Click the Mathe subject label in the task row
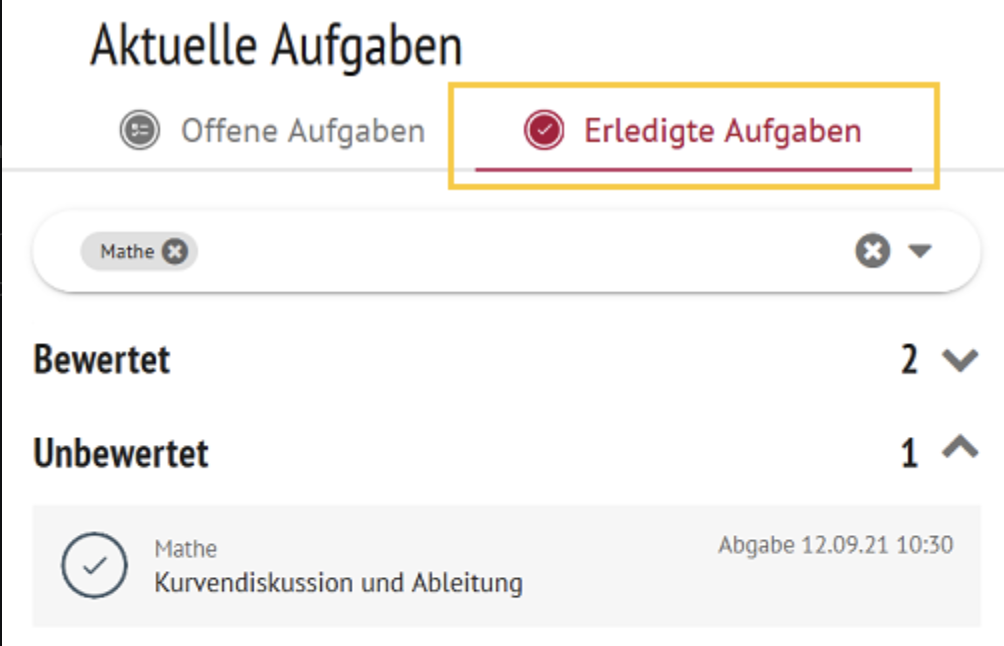Screen dimensions: 1004x646 coord(185,549)
